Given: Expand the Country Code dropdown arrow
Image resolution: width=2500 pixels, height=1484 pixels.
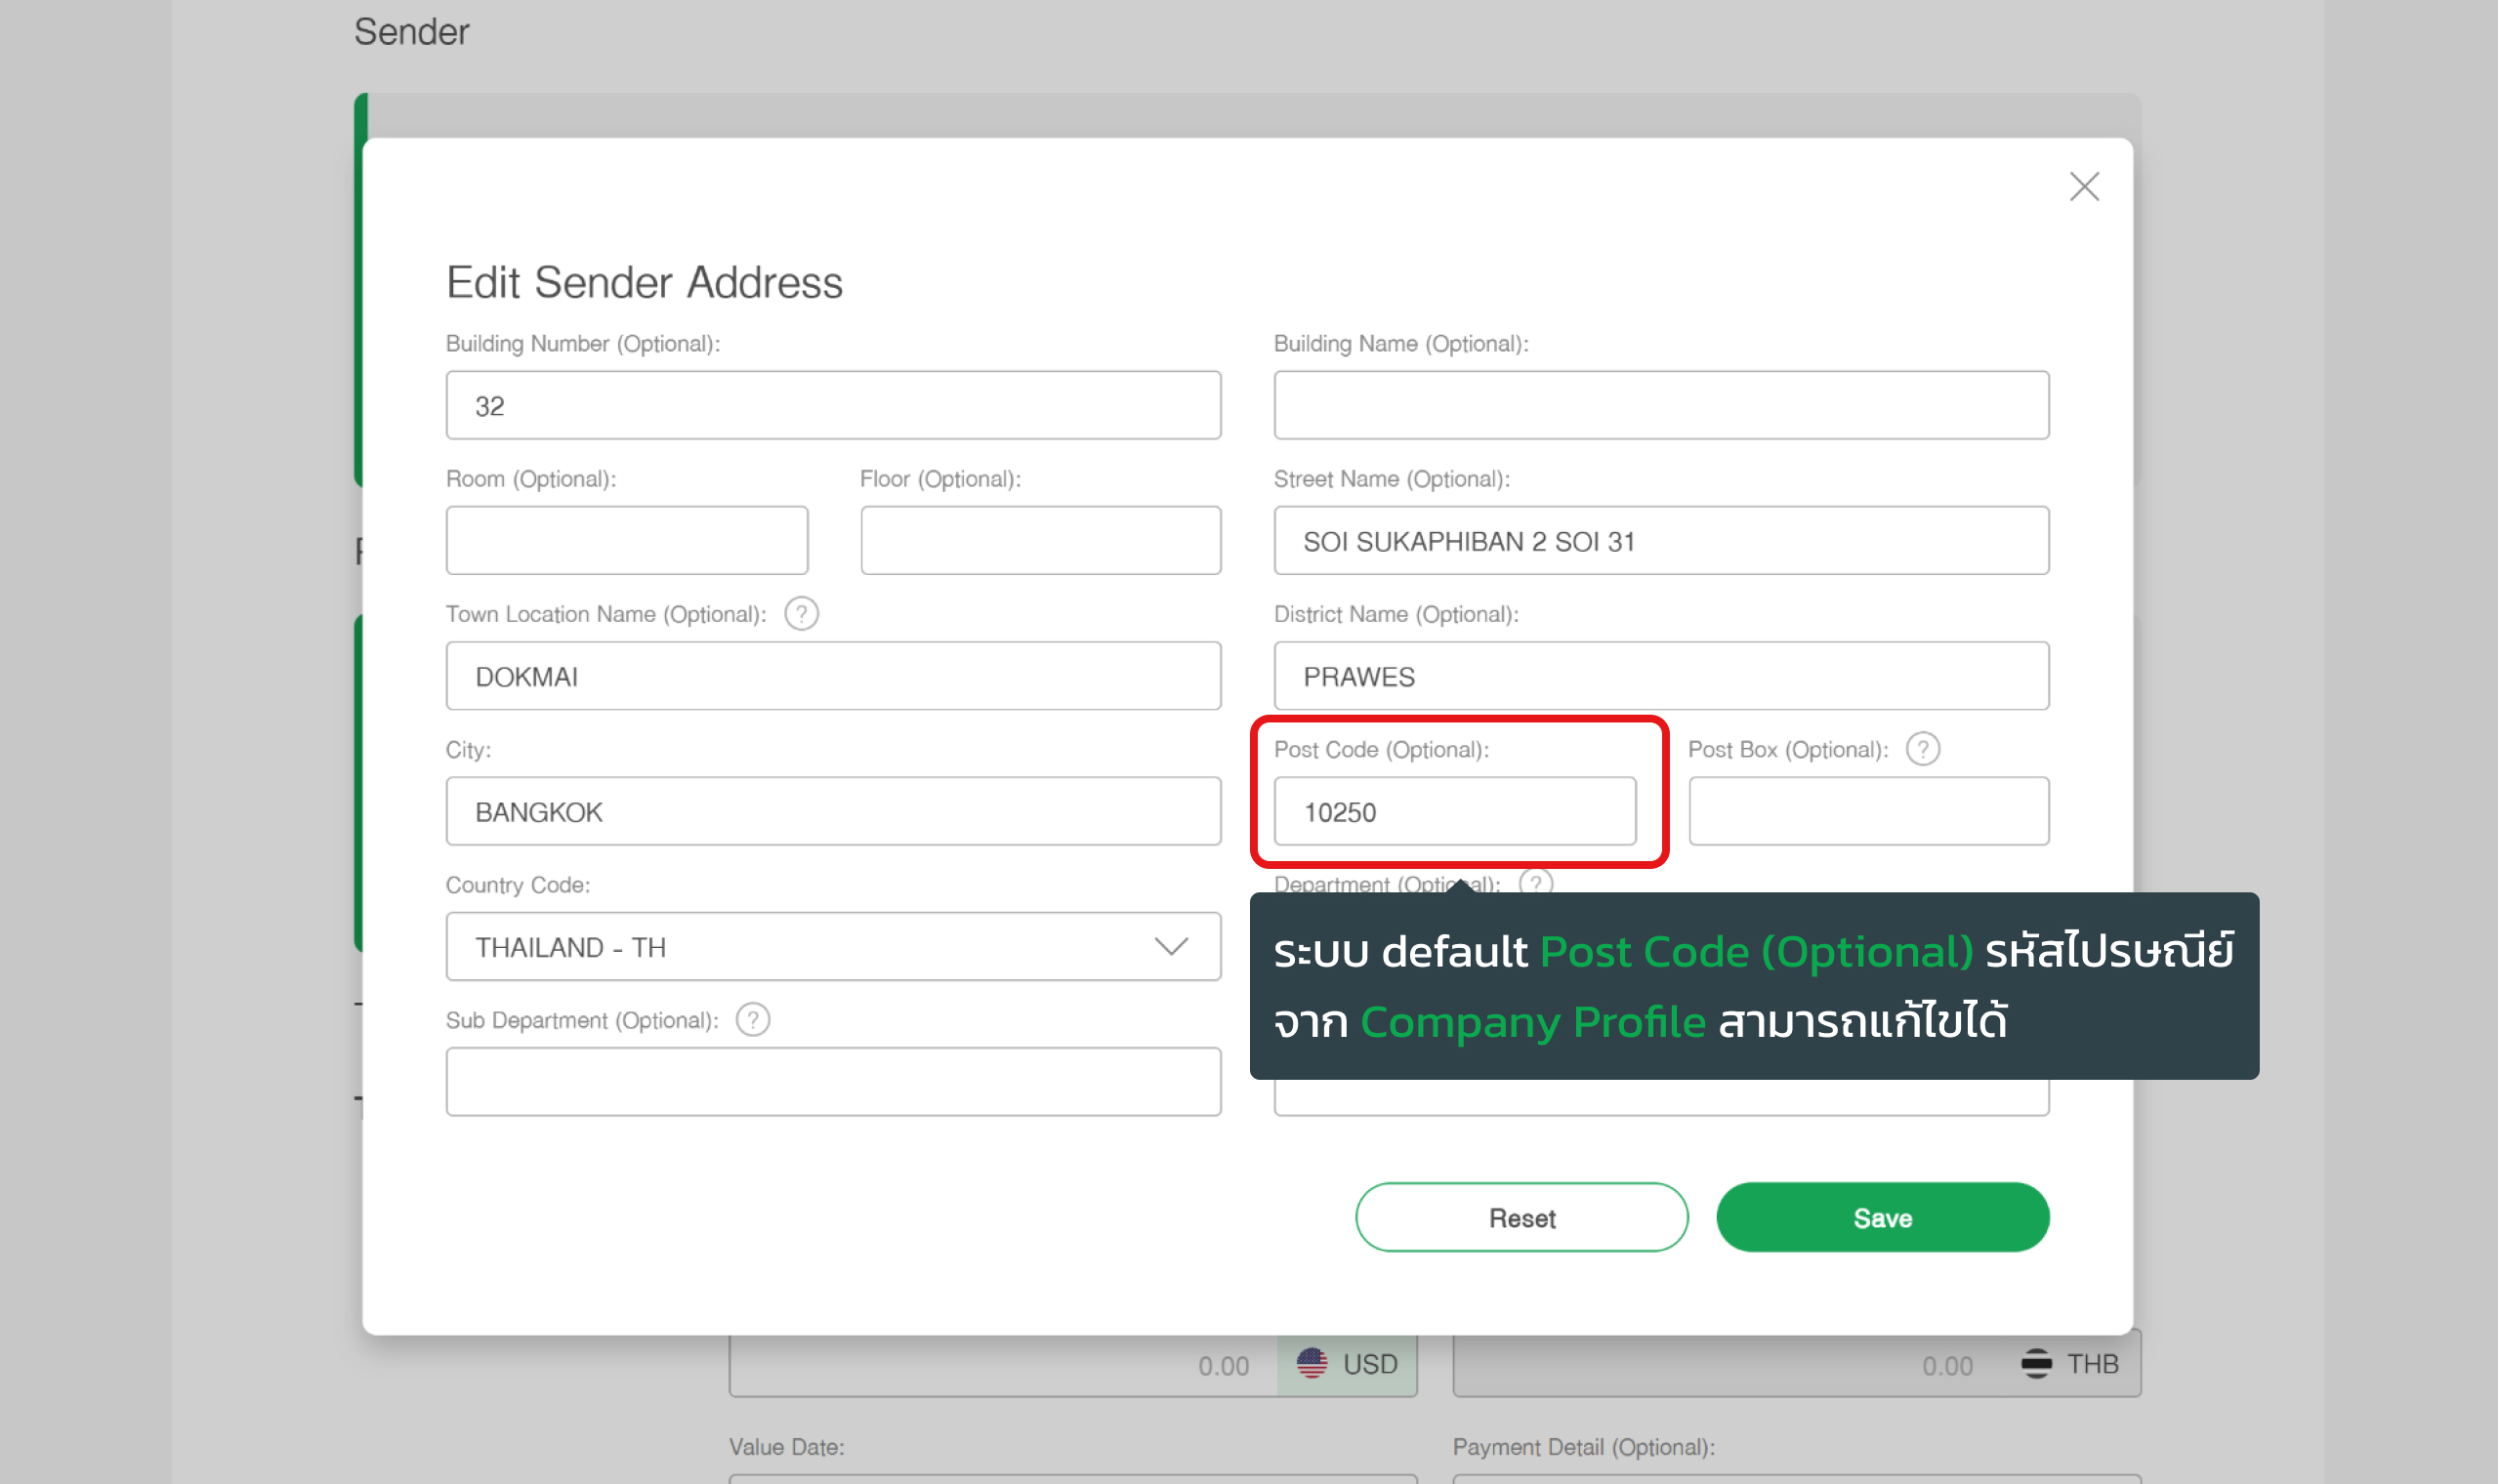Looking at the screenshot, I should (x=1172, y=947).
